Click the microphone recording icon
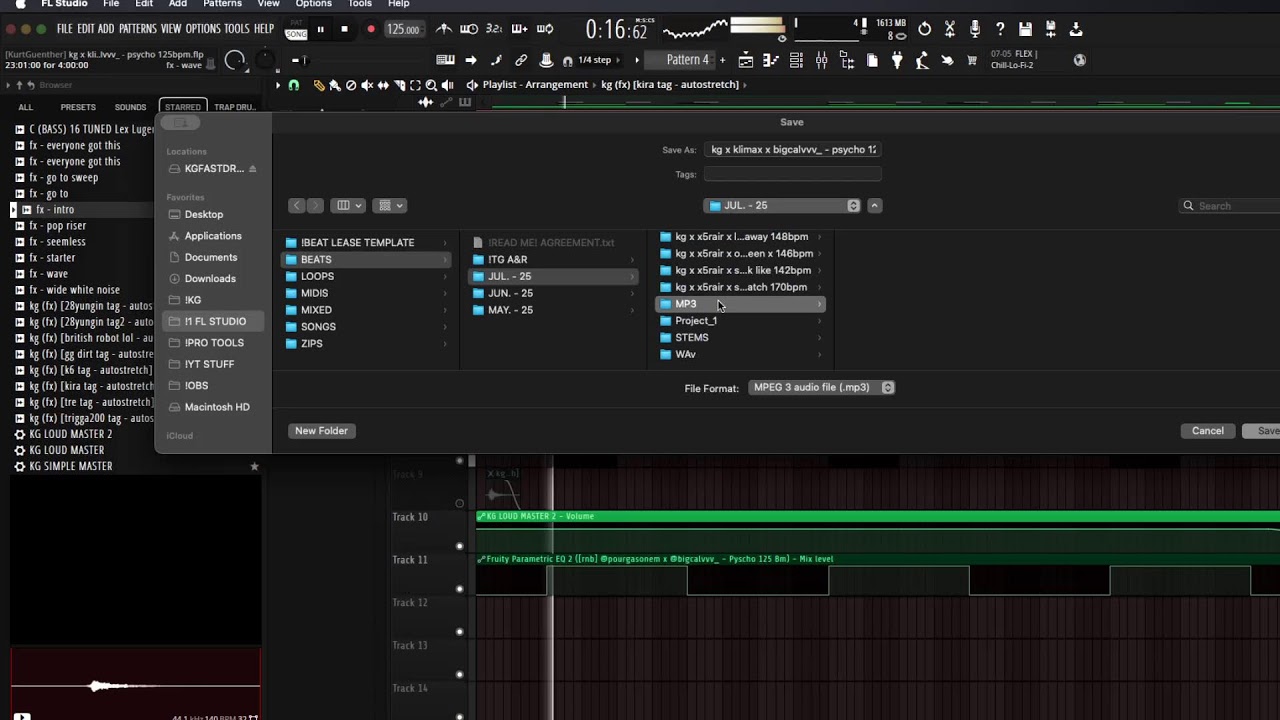 pos(974,29)
